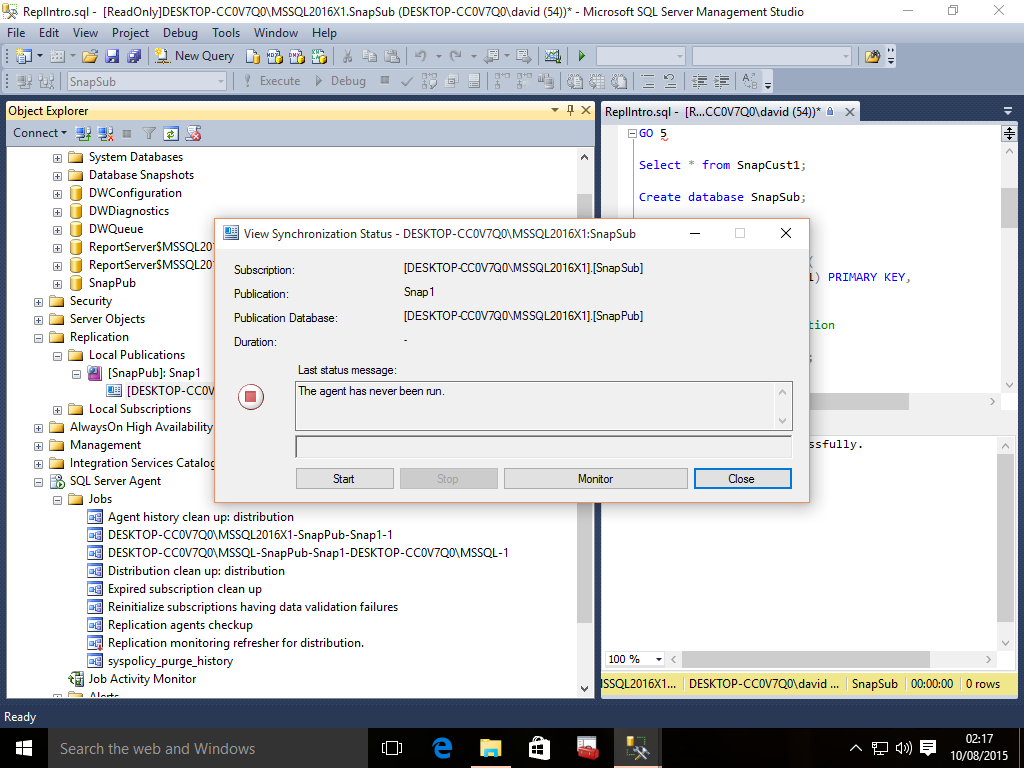
Task: Expand the Security tree node
Action: [x=39, y=301]
